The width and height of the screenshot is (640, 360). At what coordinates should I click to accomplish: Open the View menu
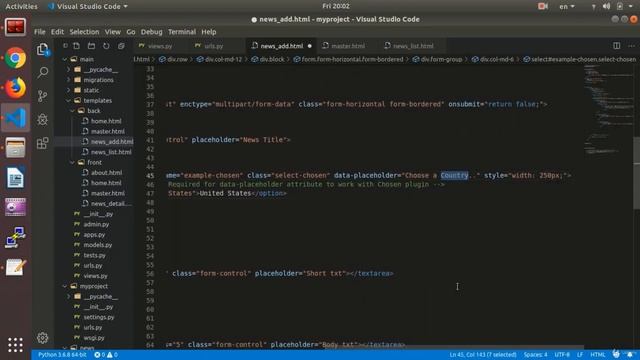pos(112,32)
